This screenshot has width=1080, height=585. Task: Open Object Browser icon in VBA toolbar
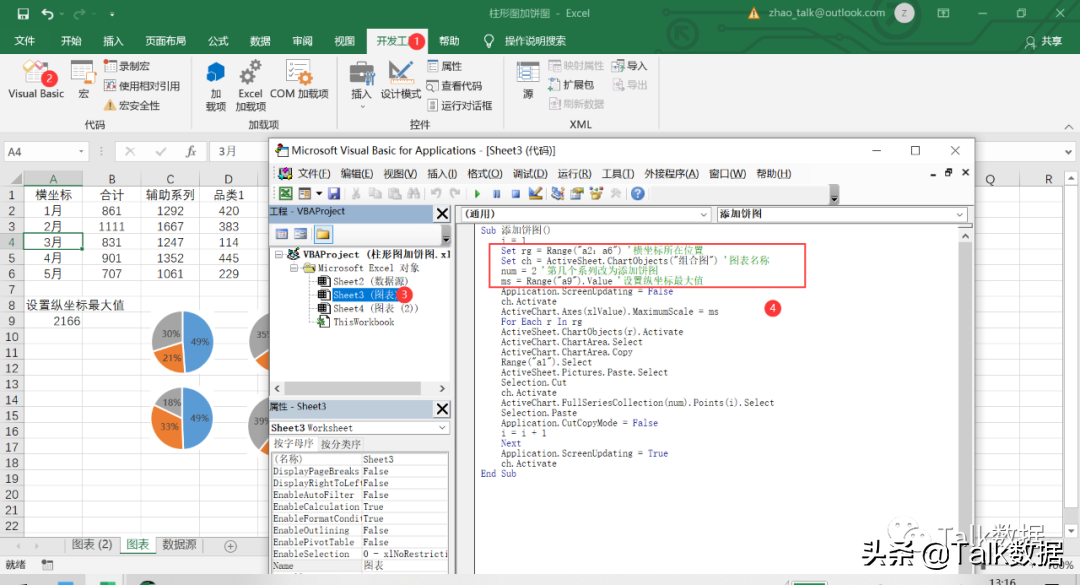pyautogui.click(x=596, y=194)
